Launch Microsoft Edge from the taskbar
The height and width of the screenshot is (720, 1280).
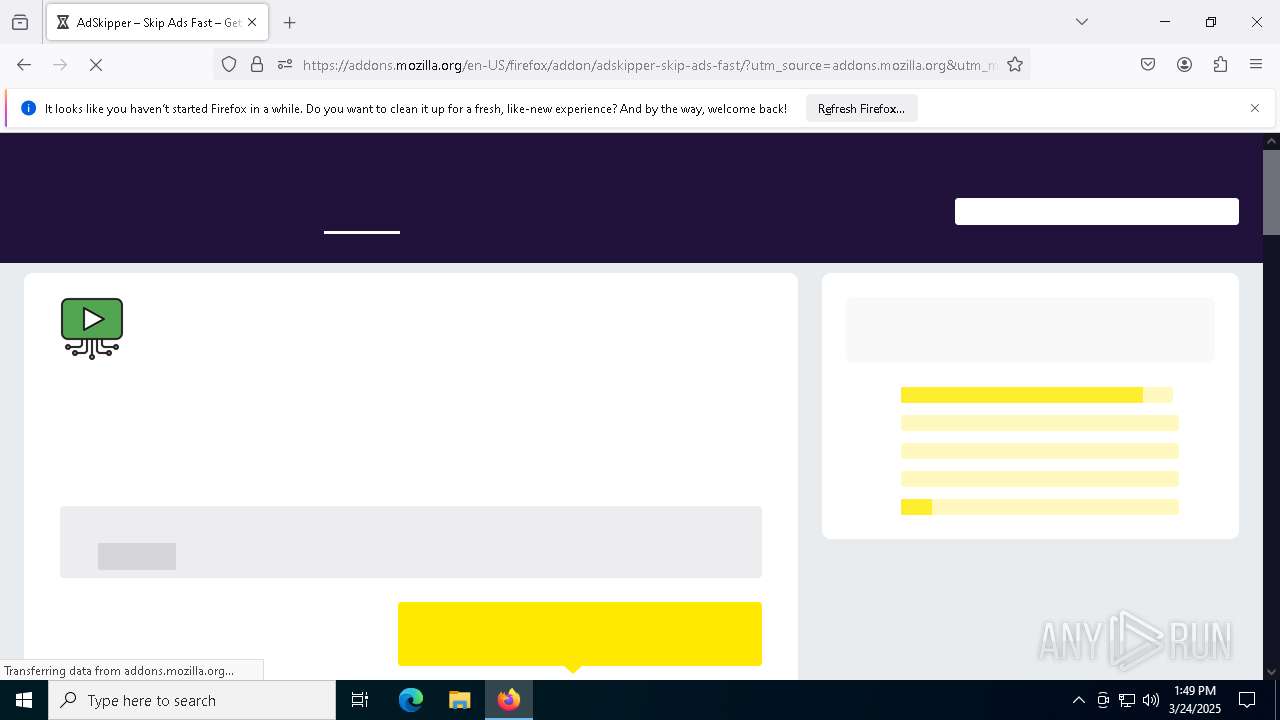411,700
